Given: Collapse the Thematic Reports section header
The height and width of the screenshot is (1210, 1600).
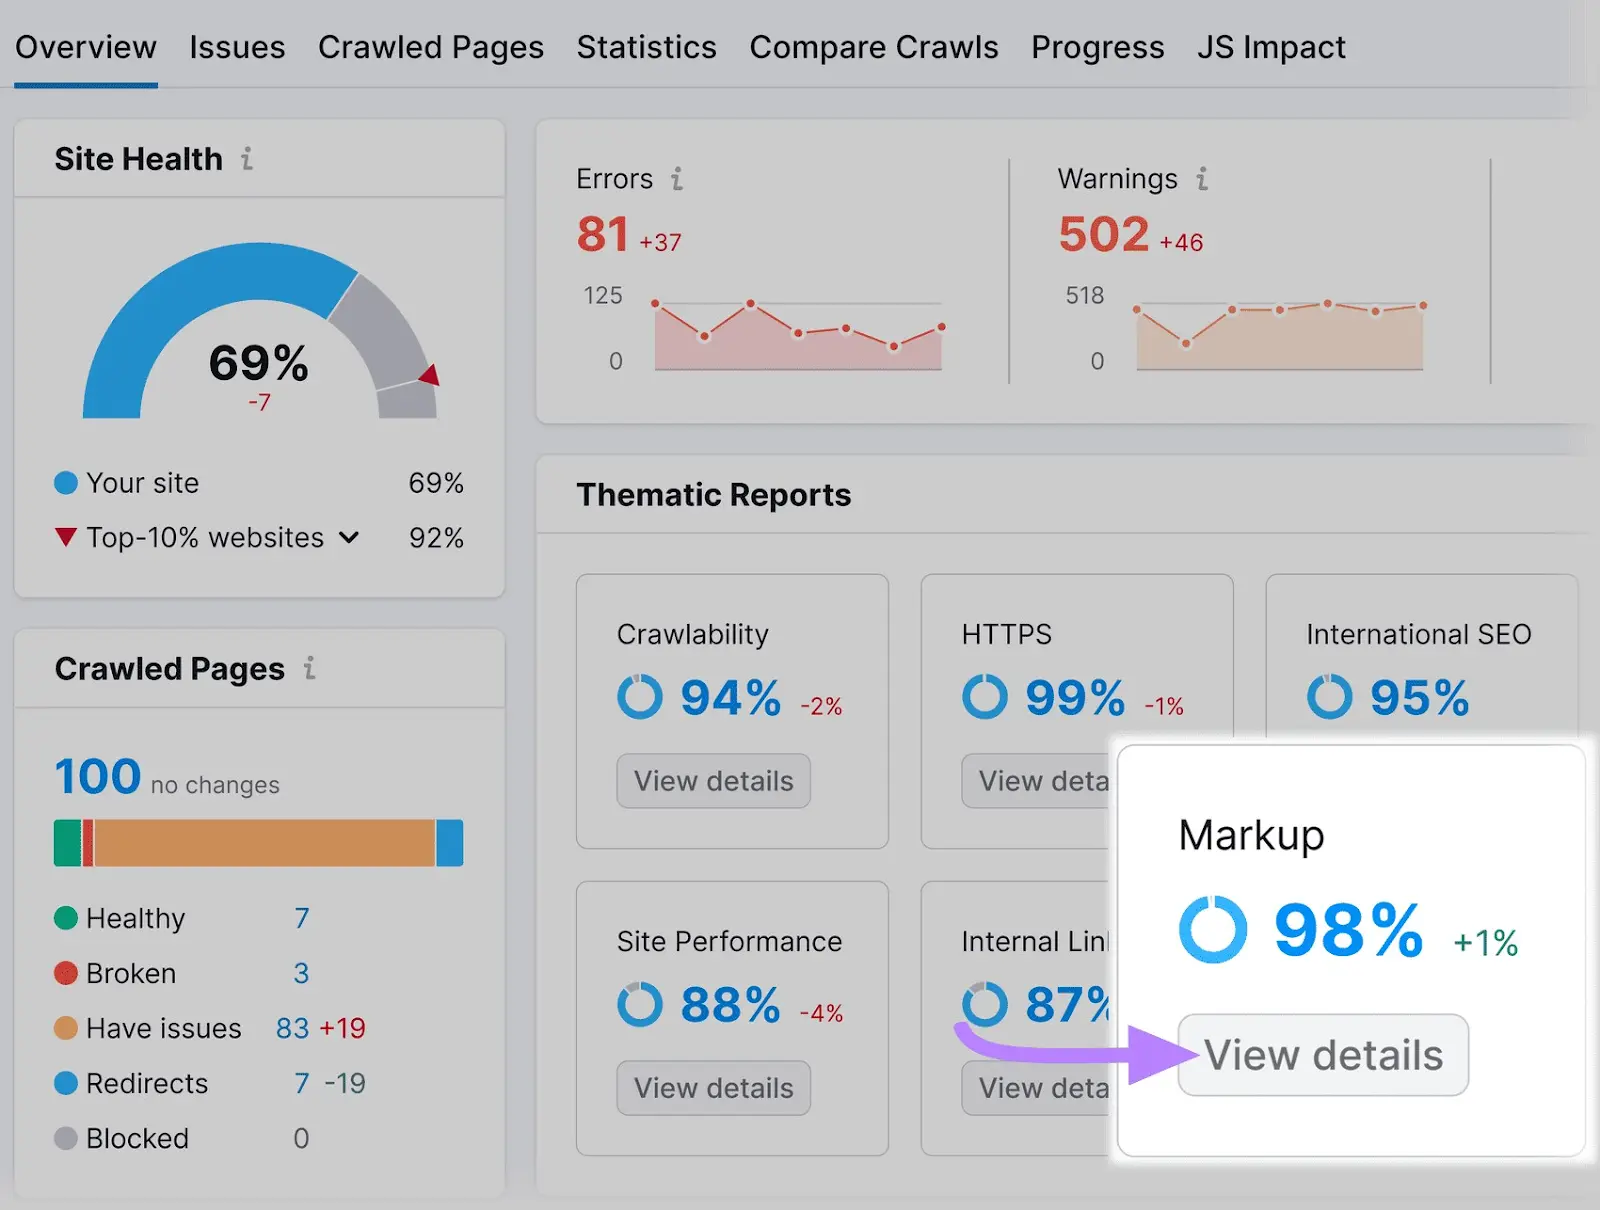Looking at the screenshot, I should click(x=713, y=494).
